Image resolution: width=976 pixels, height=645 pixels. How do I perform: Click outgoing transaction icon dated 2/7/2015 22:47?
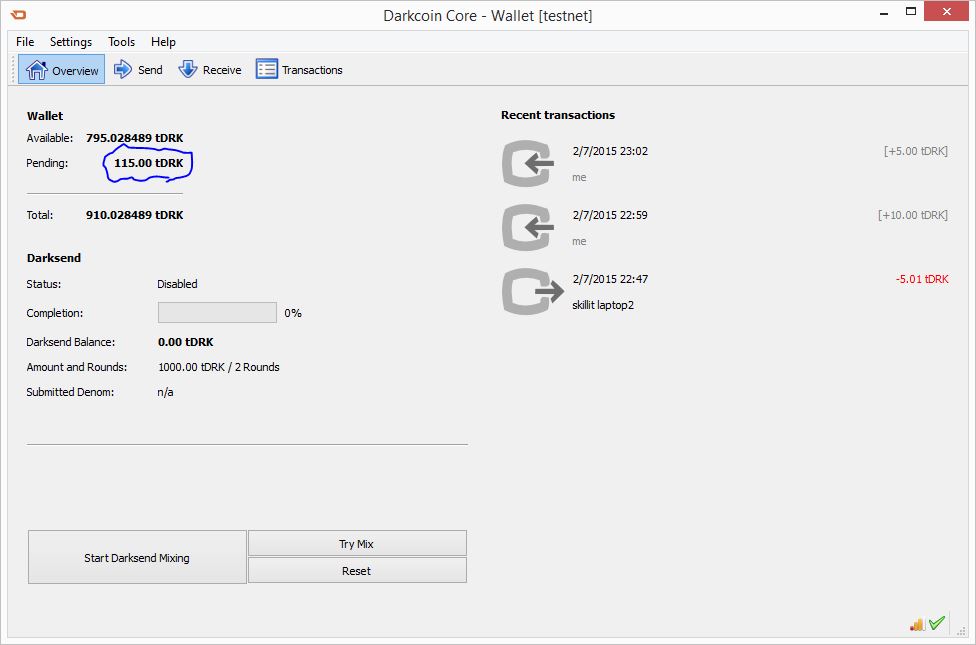tap(533, 292)
